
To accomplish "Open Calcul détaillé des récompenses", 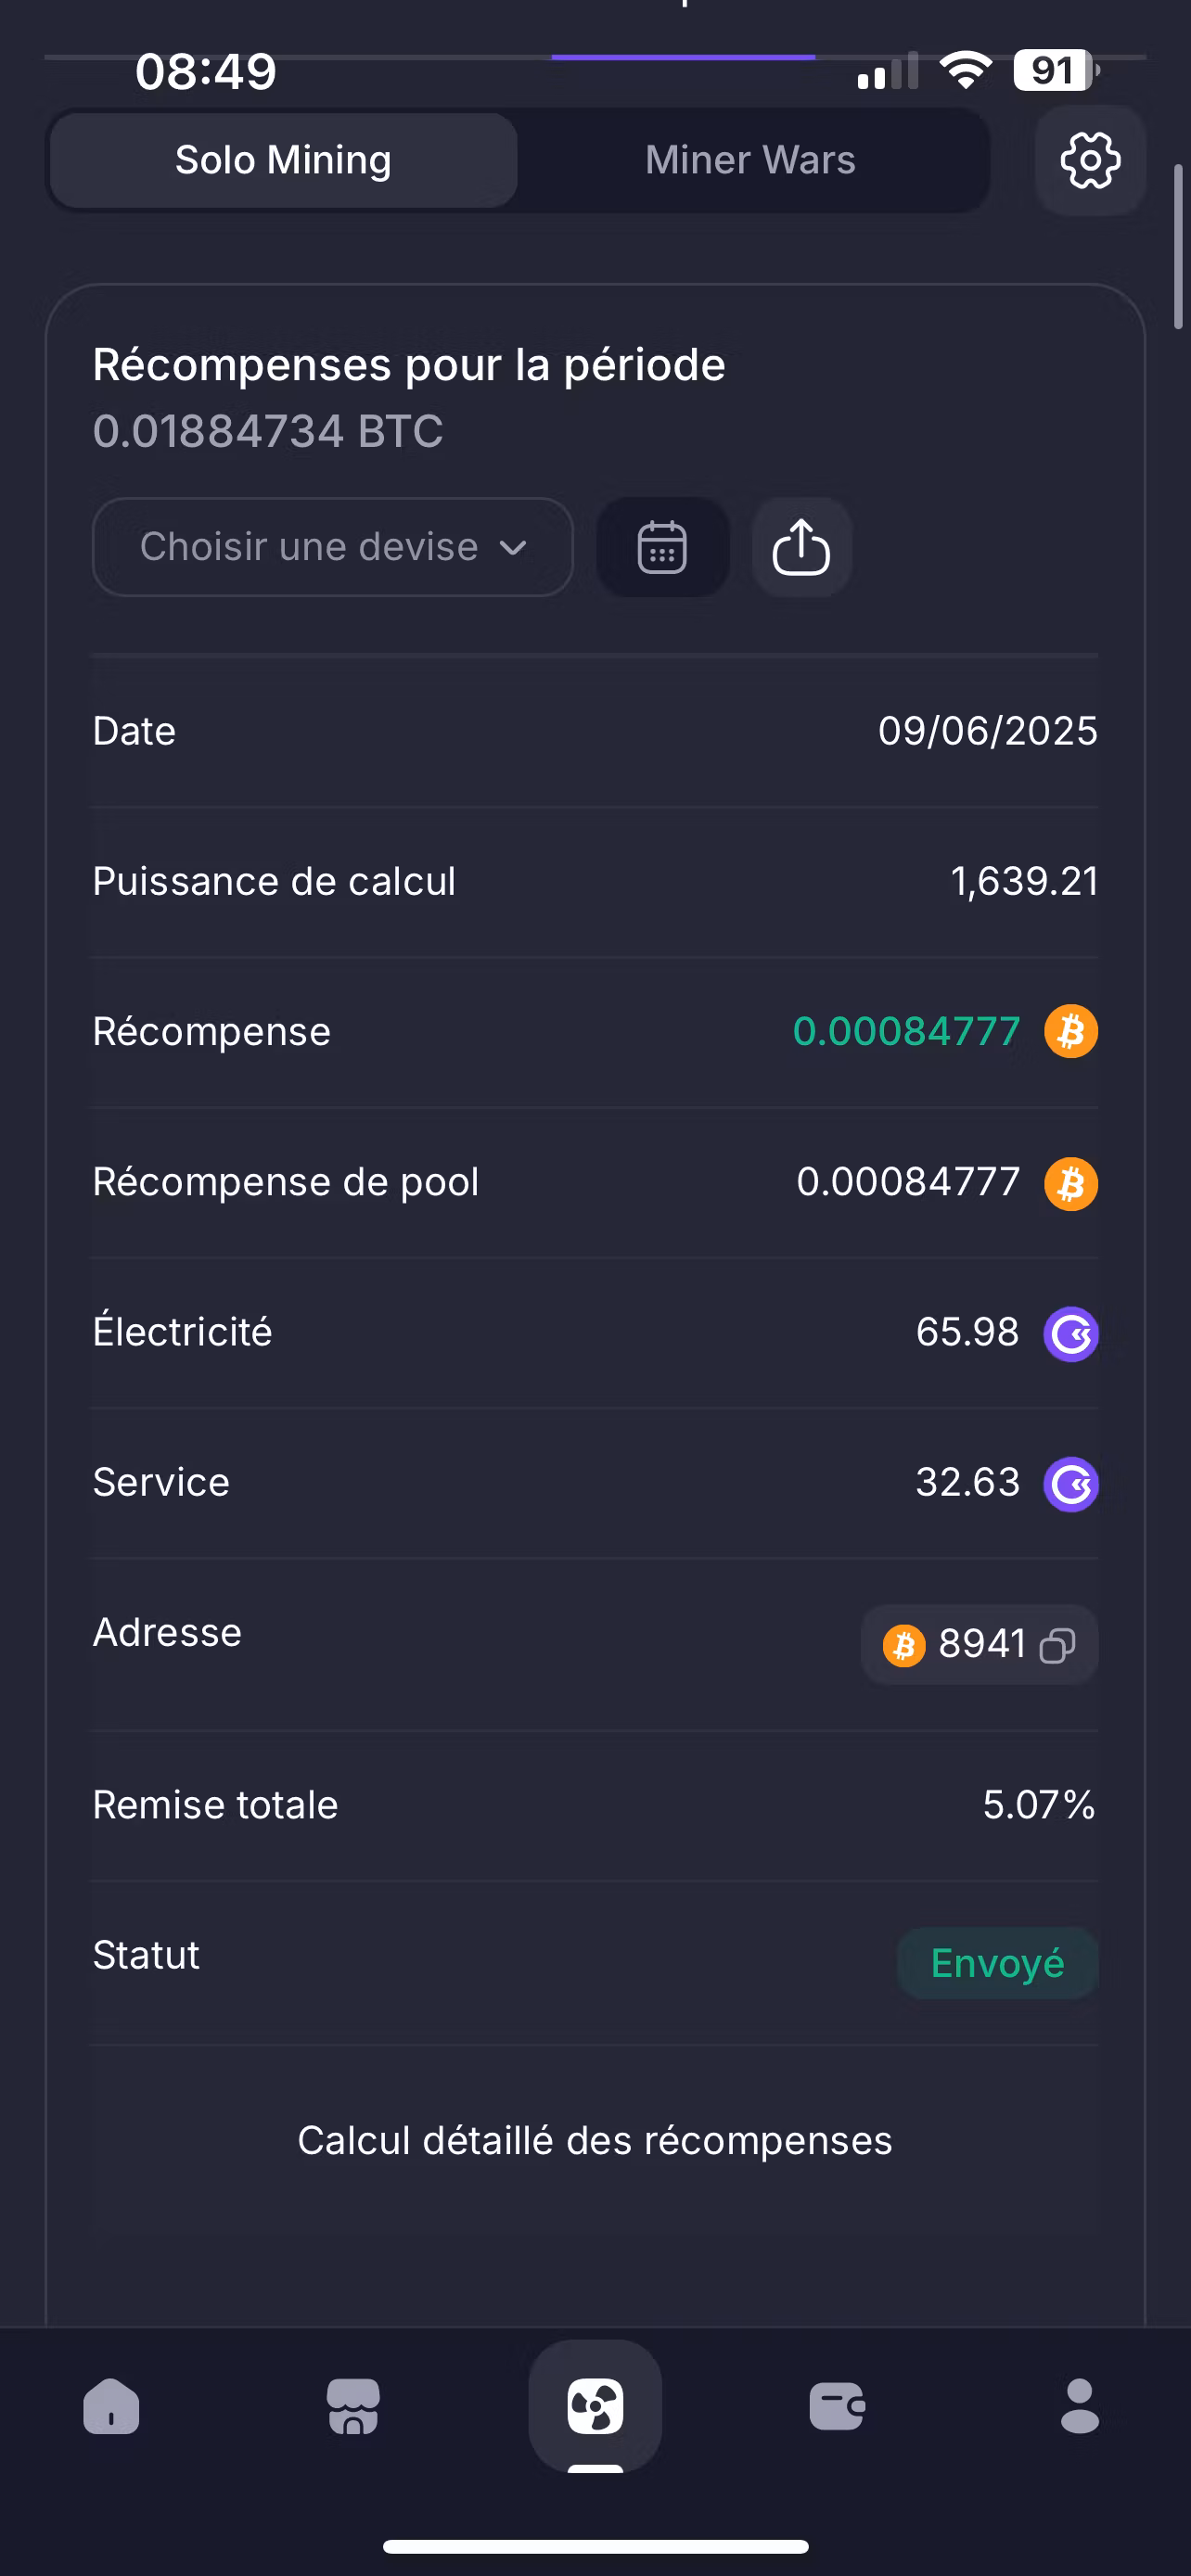I will click(x=595, y=2141).
